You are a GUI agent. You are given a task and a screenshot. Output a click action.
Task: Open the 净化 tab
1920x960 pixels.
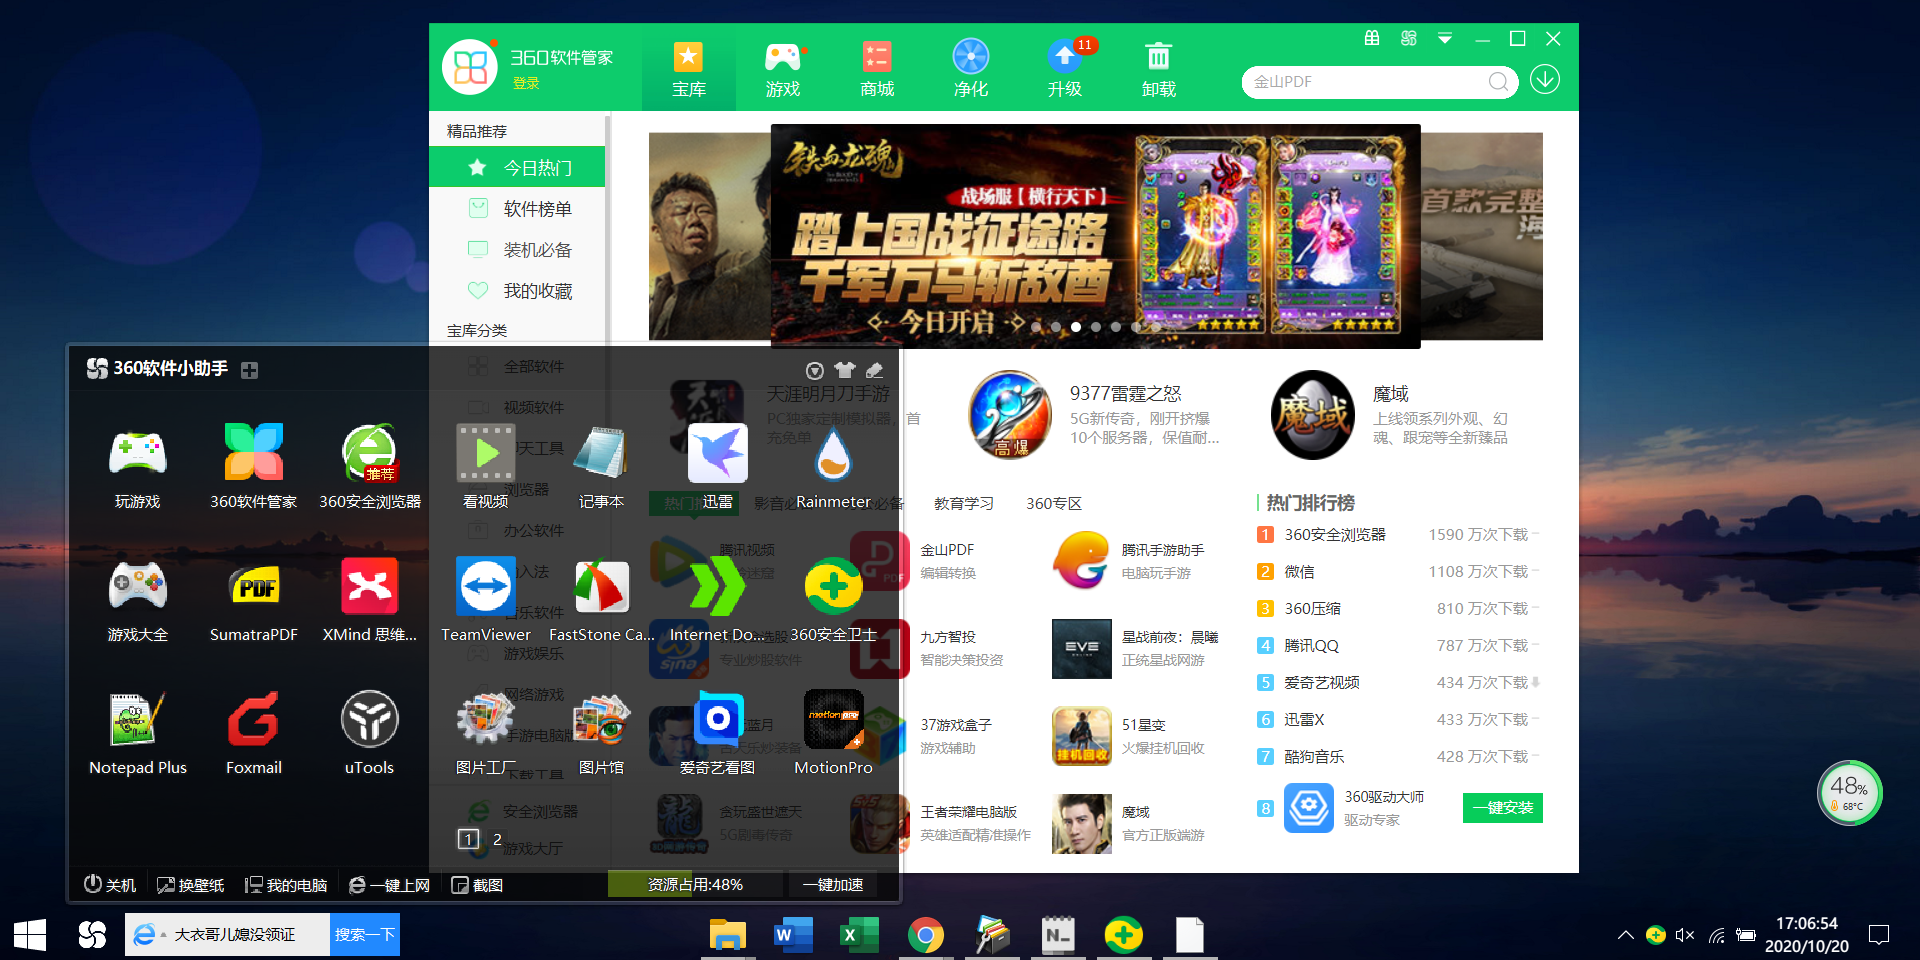point(971,68)
